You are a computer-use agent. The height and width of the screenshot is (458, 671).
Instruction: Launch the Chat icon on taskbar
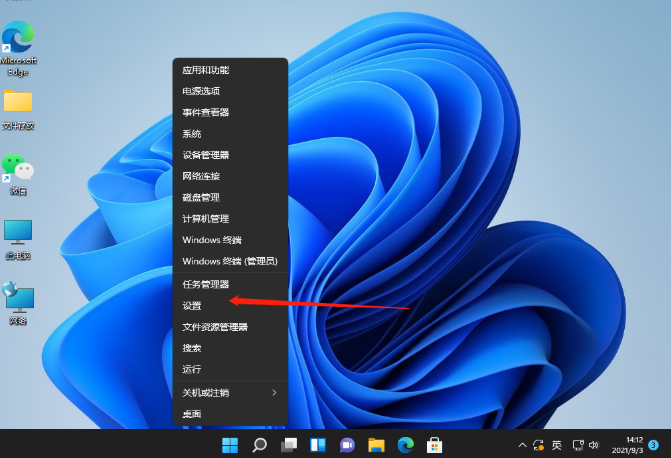click(x=347, y=444)
